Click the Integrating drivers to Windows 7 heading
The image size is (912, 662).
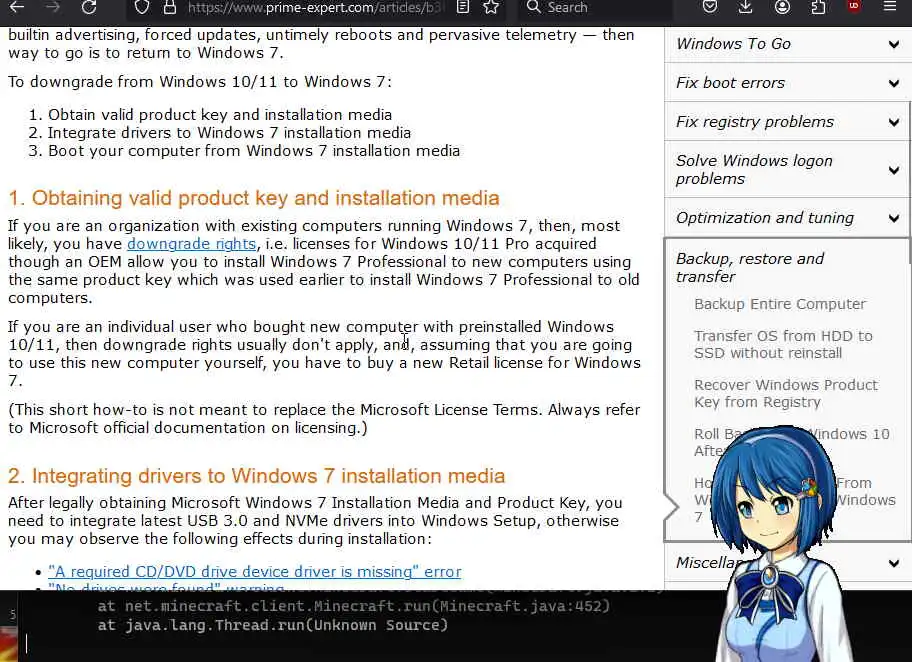point(256,476)
